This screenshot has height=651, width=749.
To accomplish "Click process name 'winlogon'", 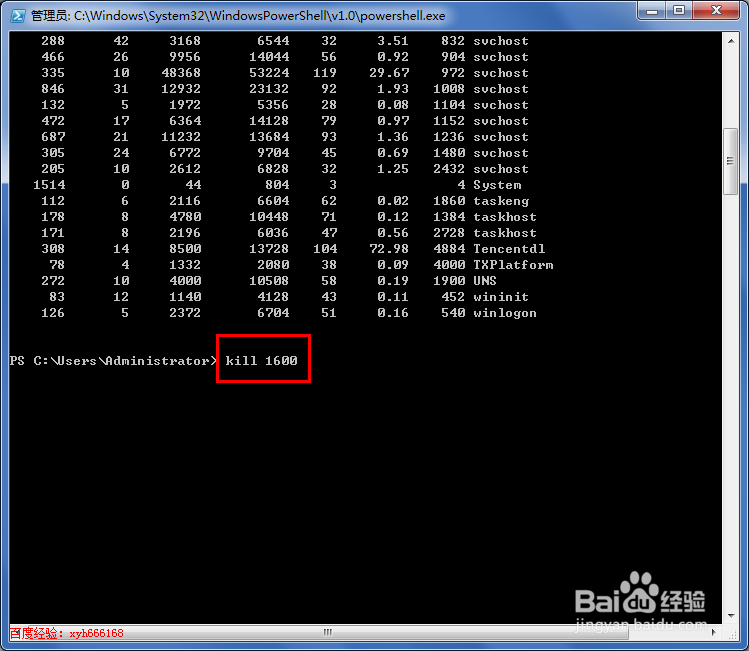I will tap(505, 313).
